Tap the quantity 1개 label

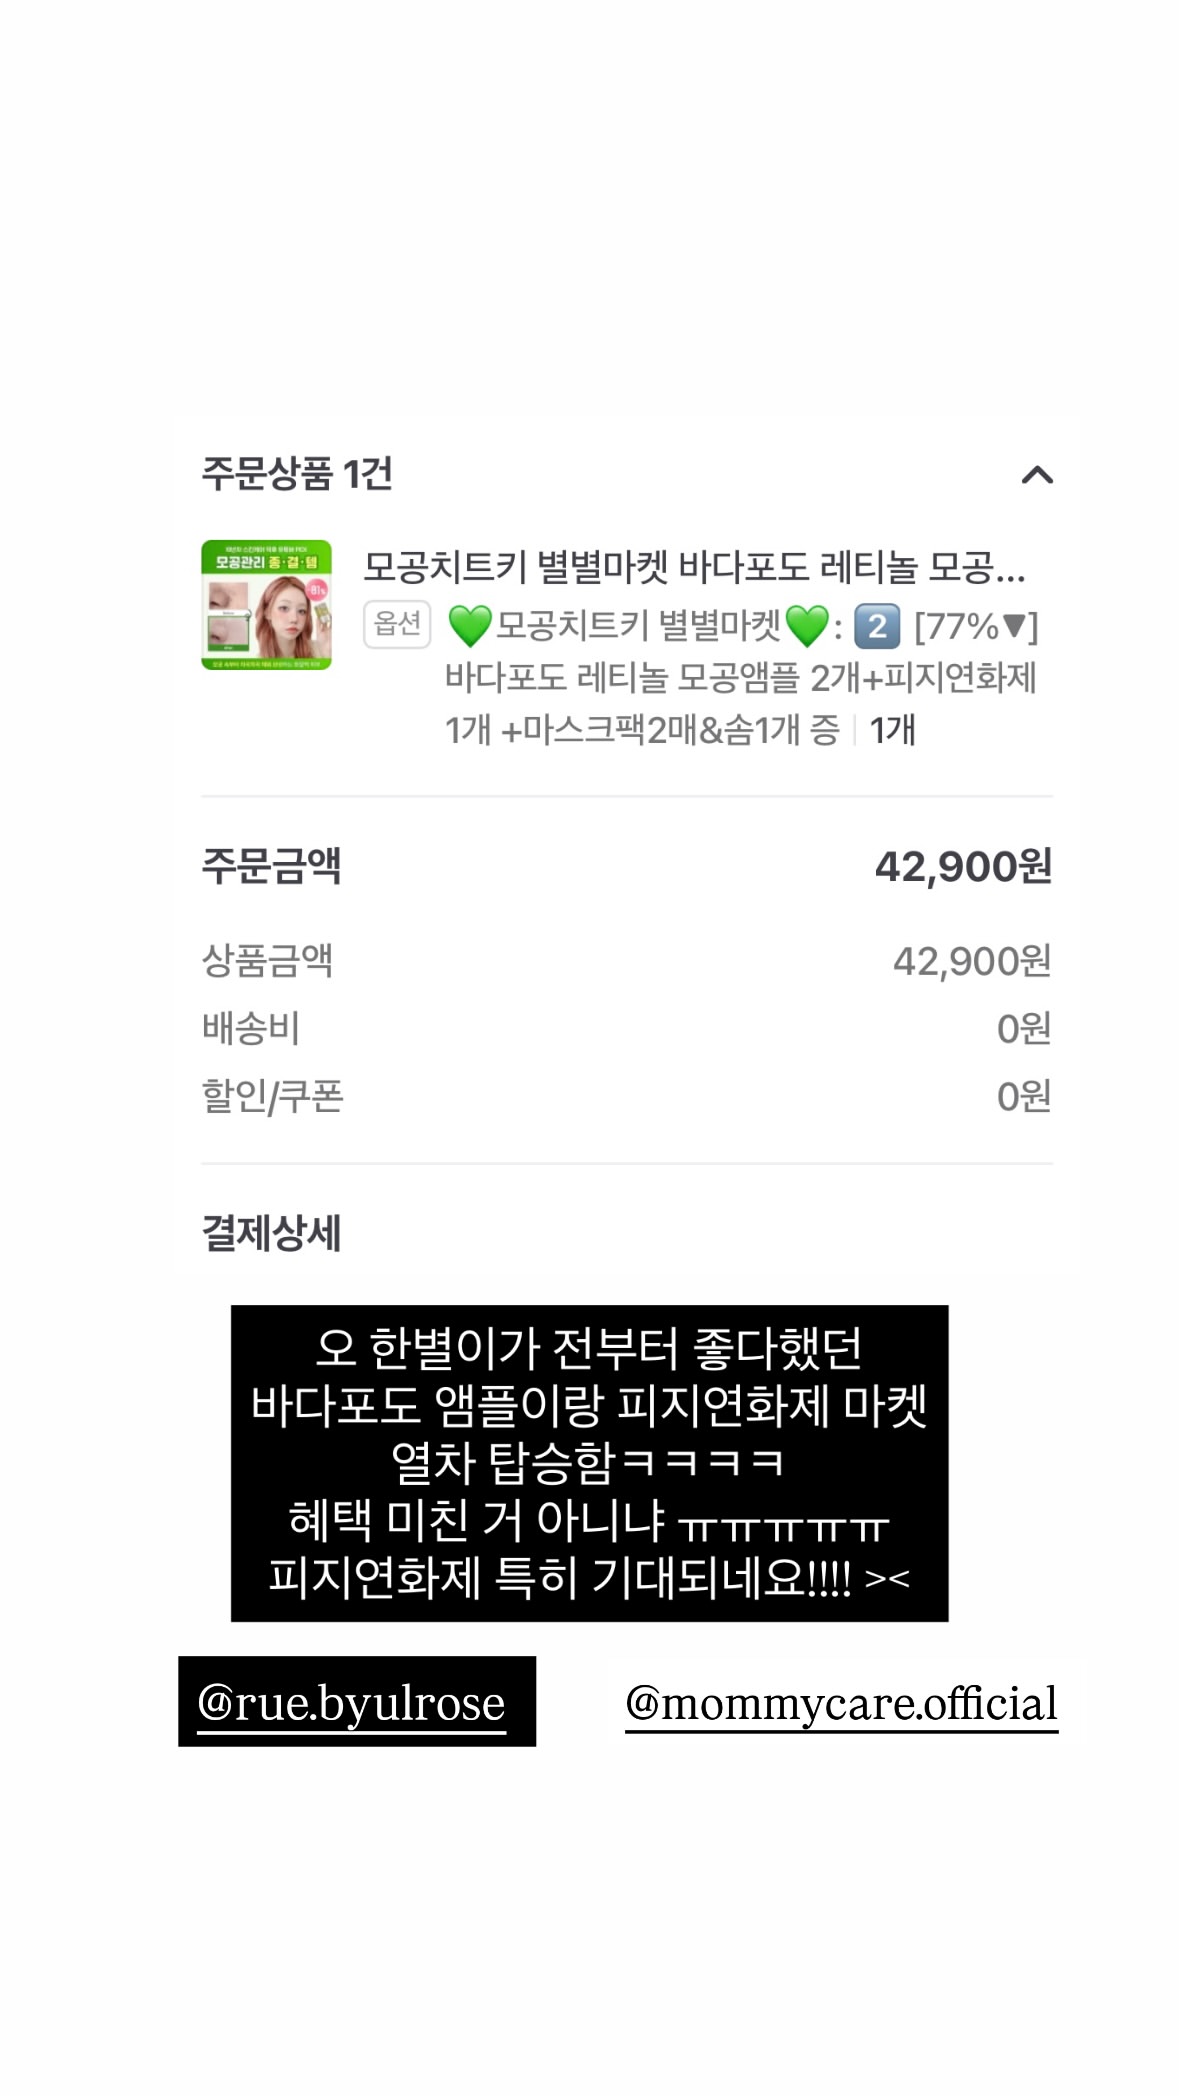(892, 730)
